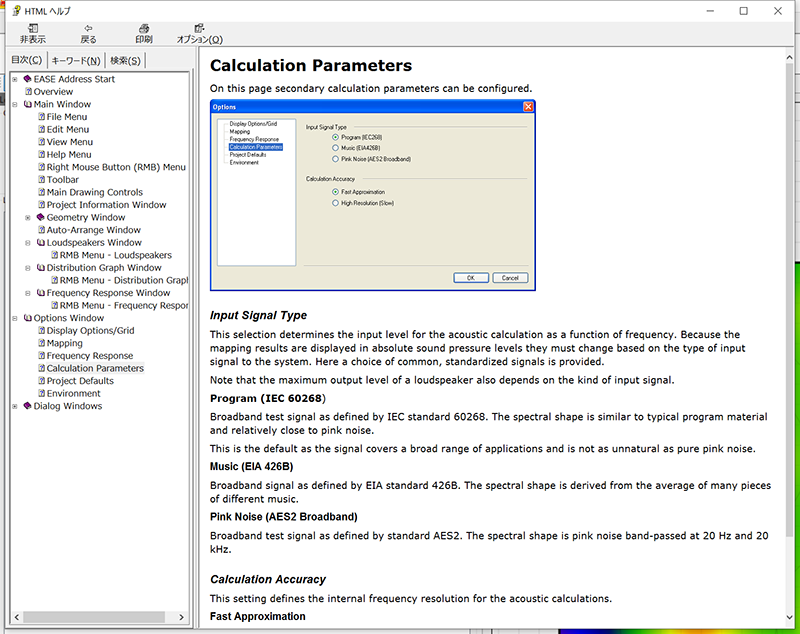Click the page icon beside Edit Menu
800x634 pixels.
pyautogui.click(x=42, y=130)
